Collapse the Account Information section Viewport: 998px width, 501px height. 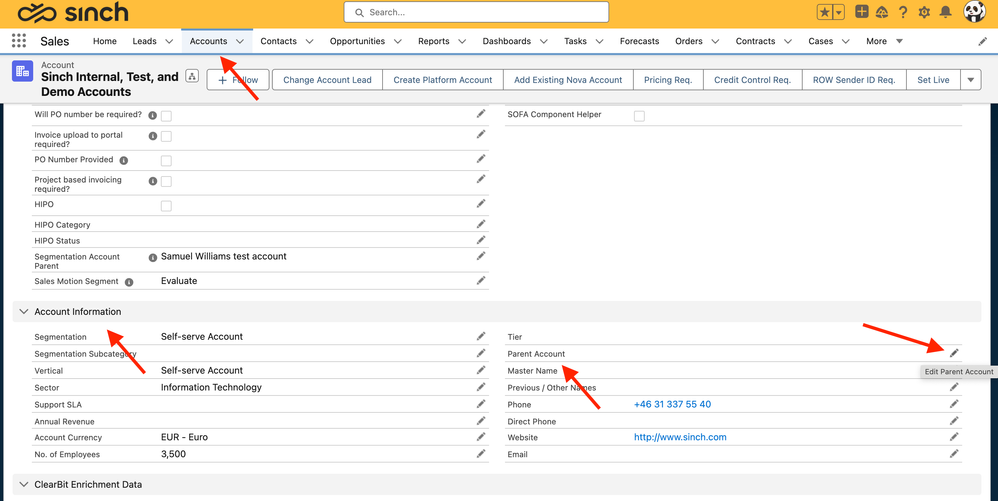click(x=24, y=311)
